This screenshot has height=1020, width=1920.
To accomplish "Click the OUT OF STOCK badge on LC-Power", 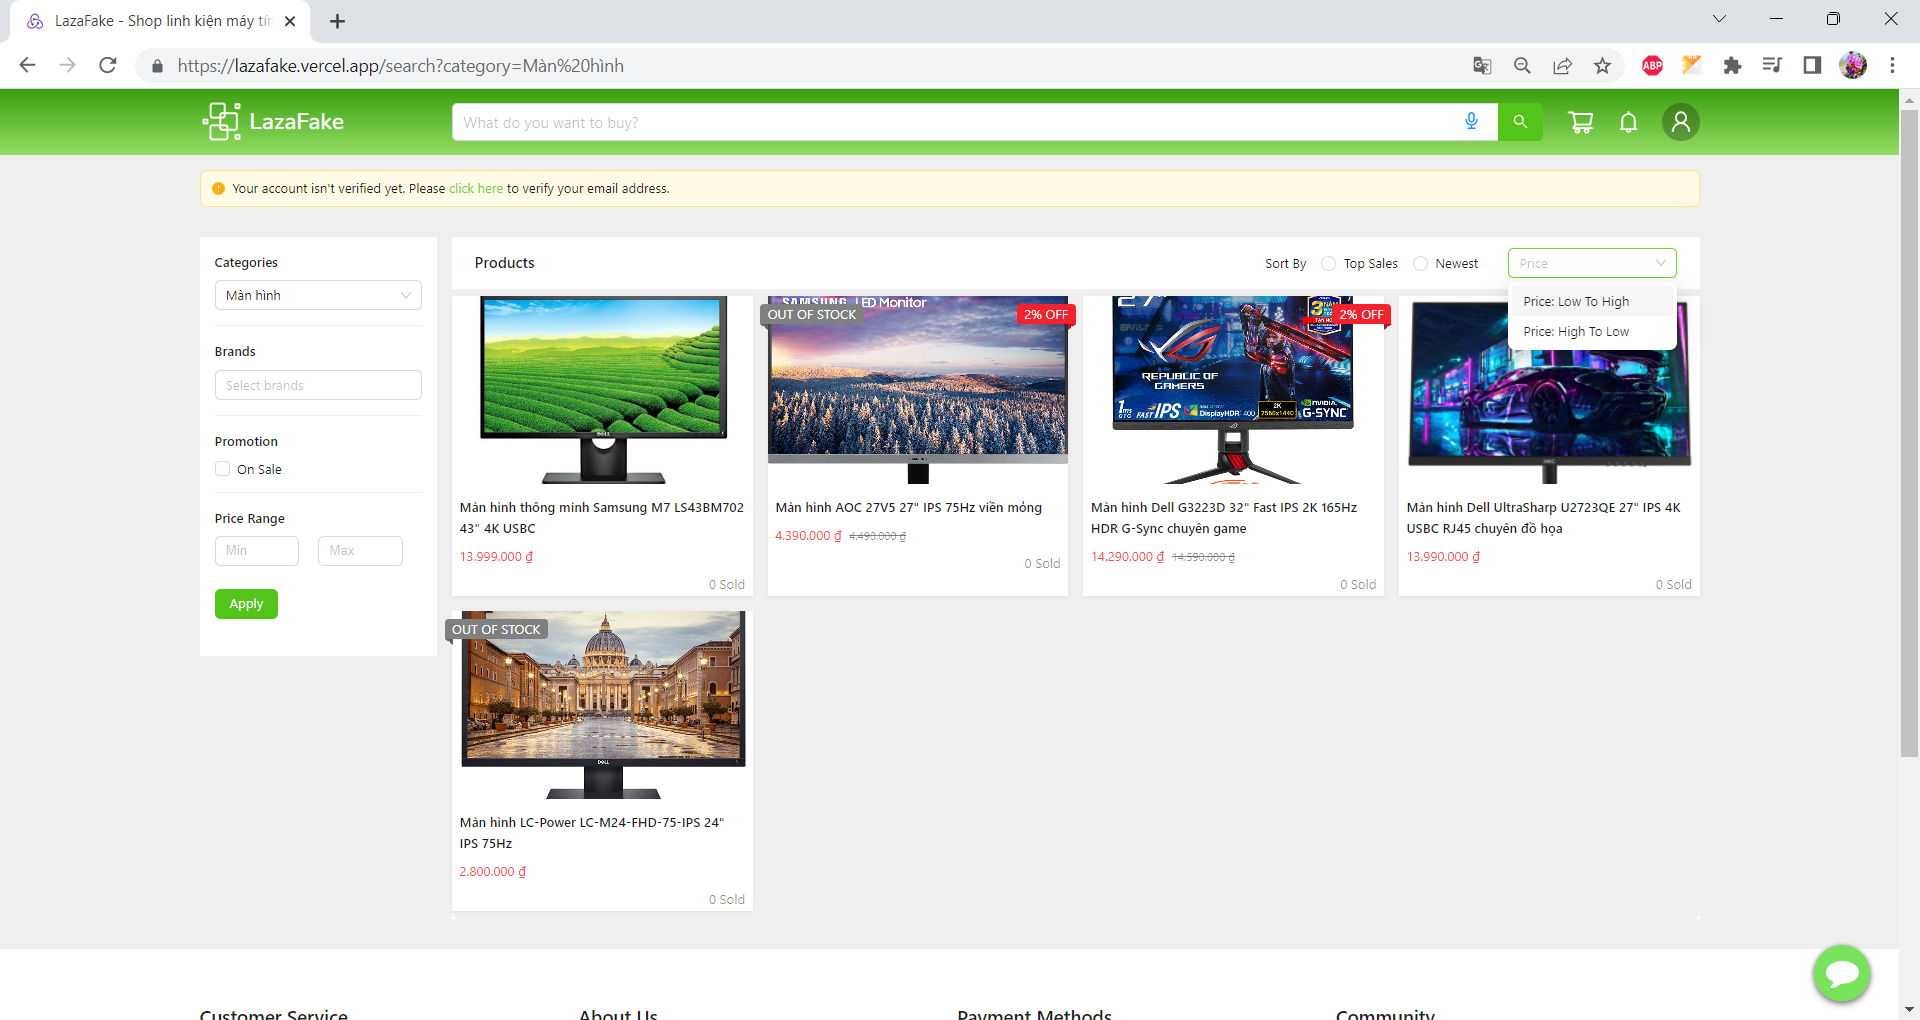I will click(496, 629).
